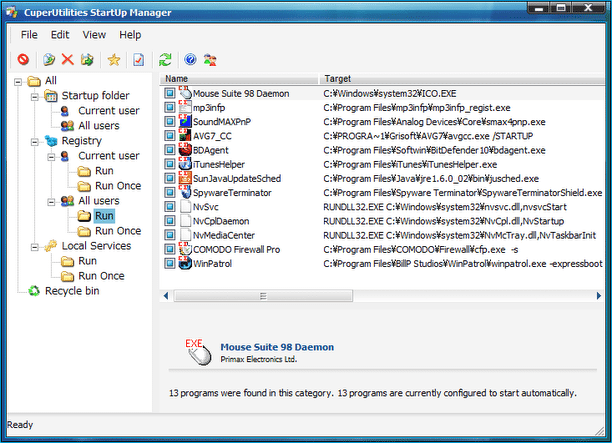This screenshot has height=443, width=612.
Task: Collapse the Local Services node
Action: (35, 247)
